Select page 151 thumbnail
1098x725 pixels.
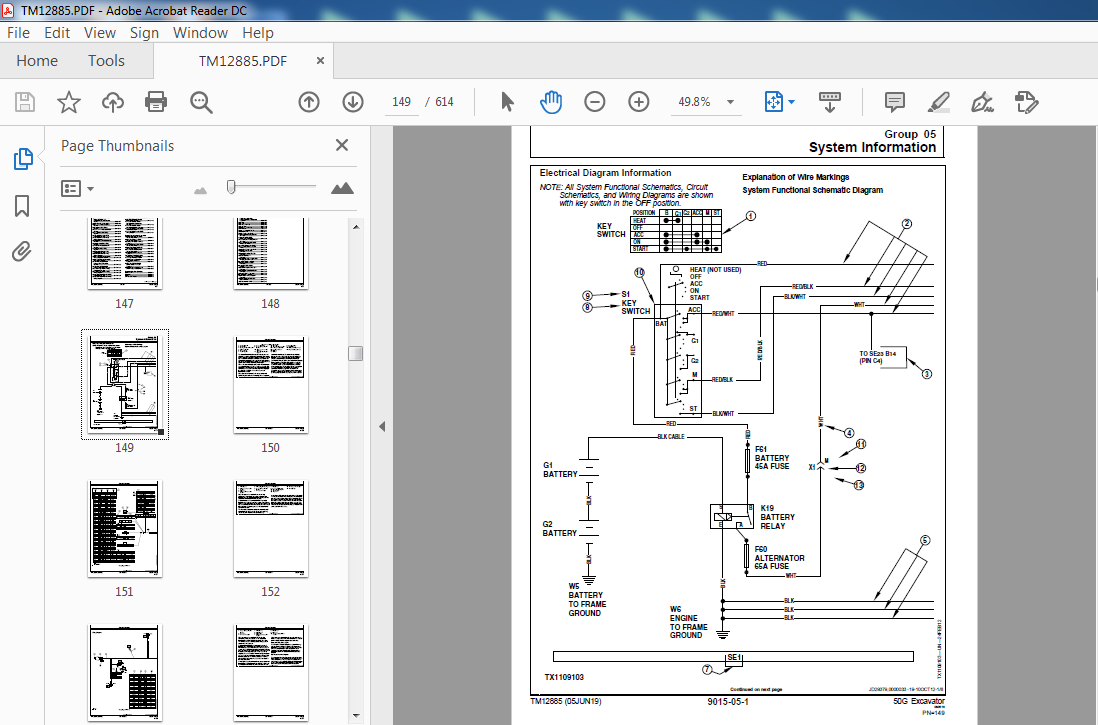click(x=125, y=529)
